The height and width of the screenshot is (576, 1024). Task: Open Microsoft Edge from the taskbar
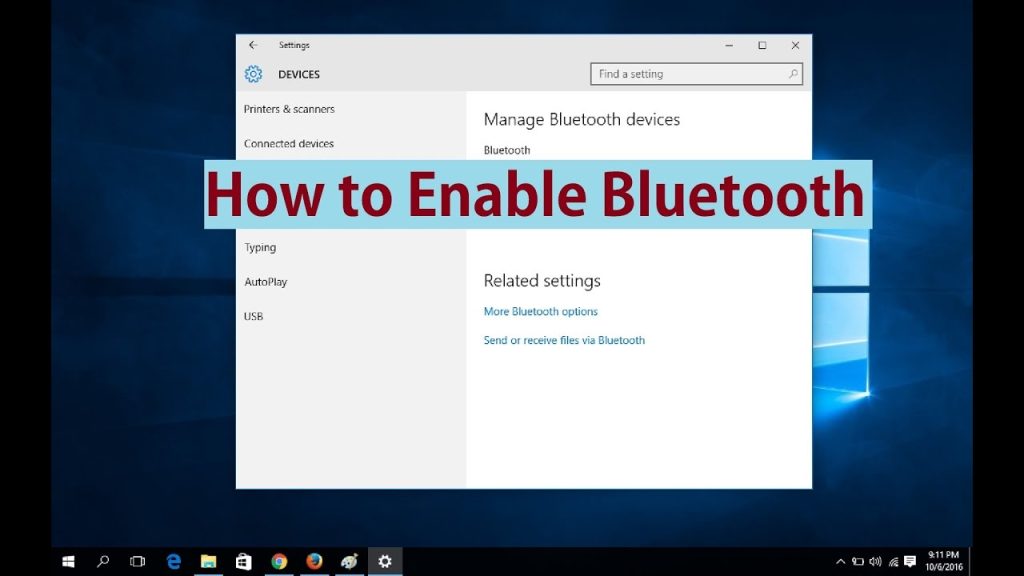(x=172, y=561)
